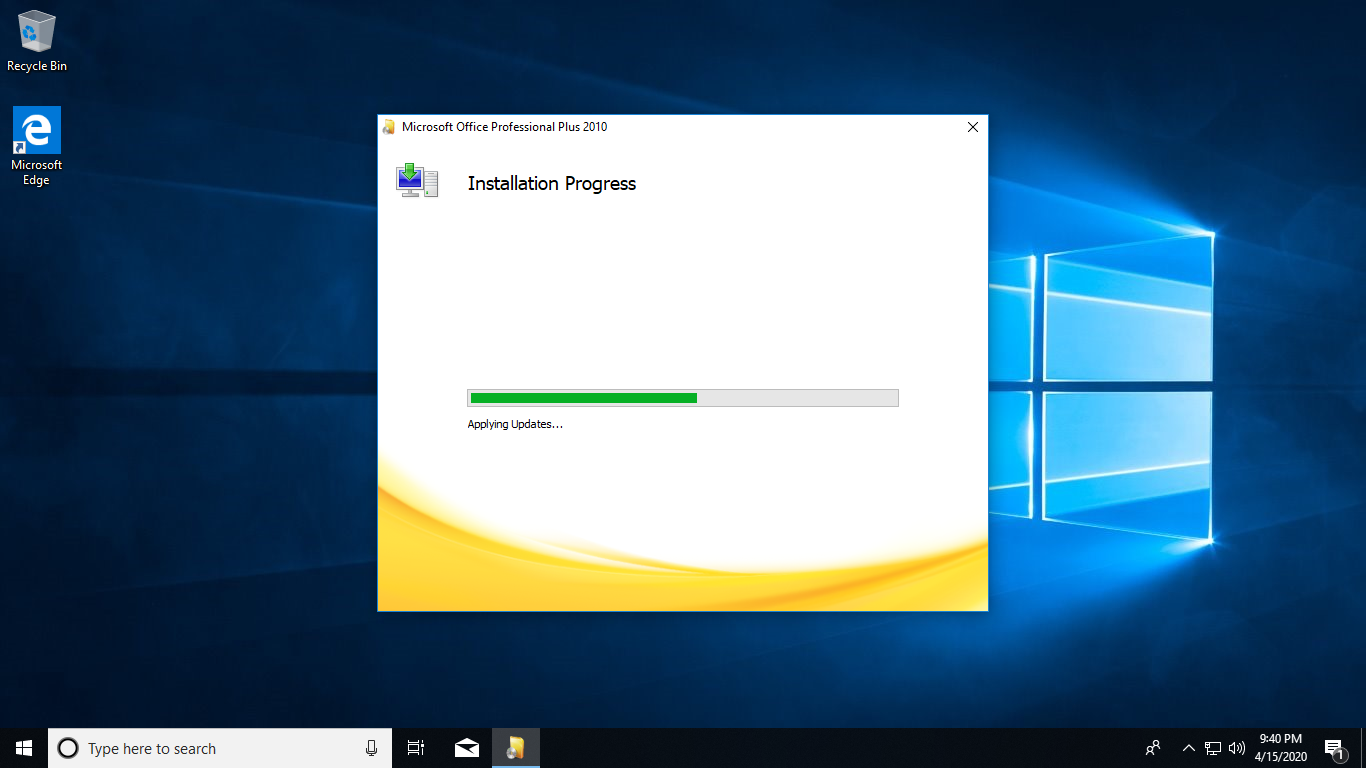Click the installation computer icon in dialog

click(x=417, y=180)
